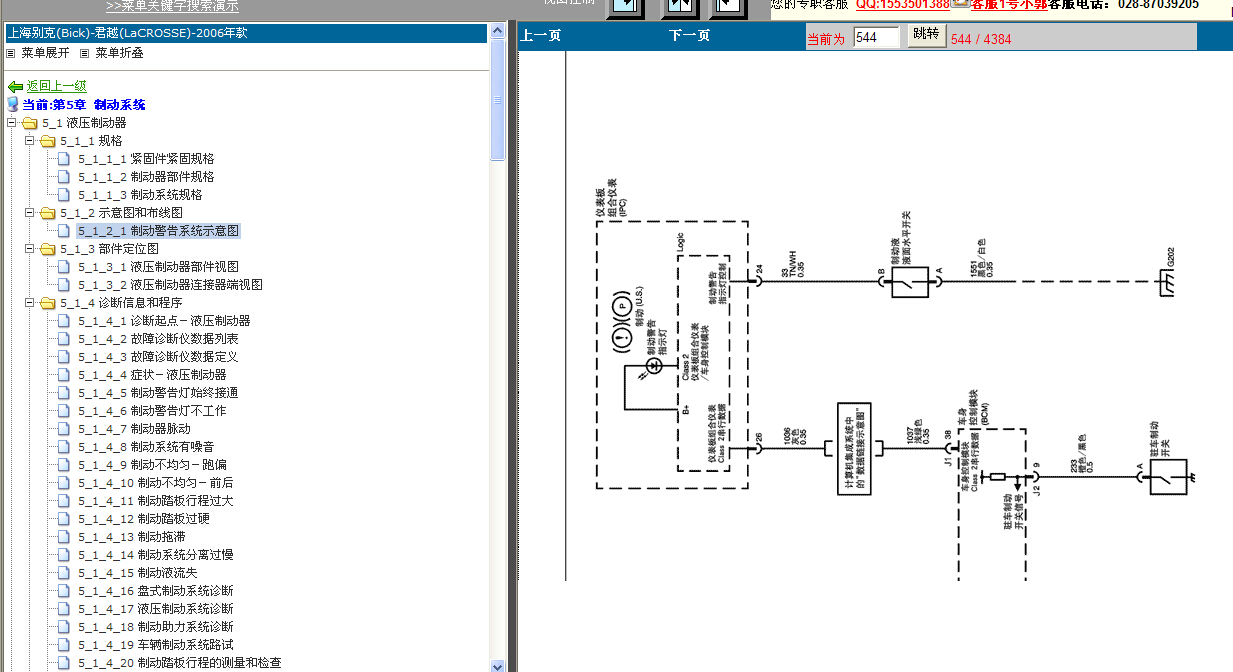The height and width of the screenshot is (672, 1233).
Task: Click the page icon of 5_1_2_1 制动警告系统示意图
Action: tap(65, 231)
